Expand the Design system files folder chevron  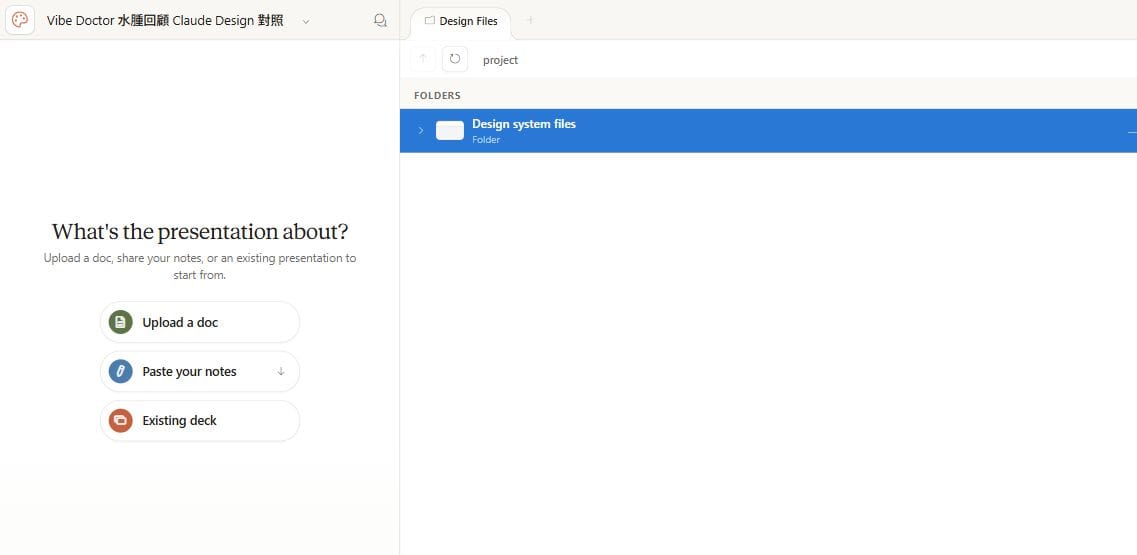[421, 131]
